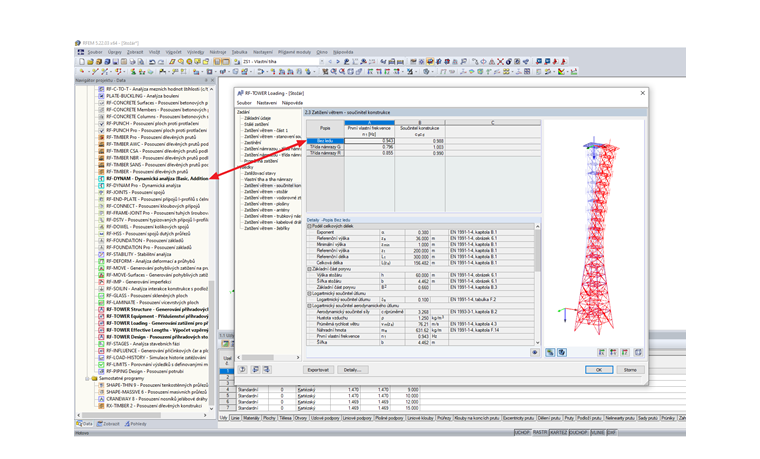
Task: Confirm dialog with OK button
Action: (x=599, y=370)
